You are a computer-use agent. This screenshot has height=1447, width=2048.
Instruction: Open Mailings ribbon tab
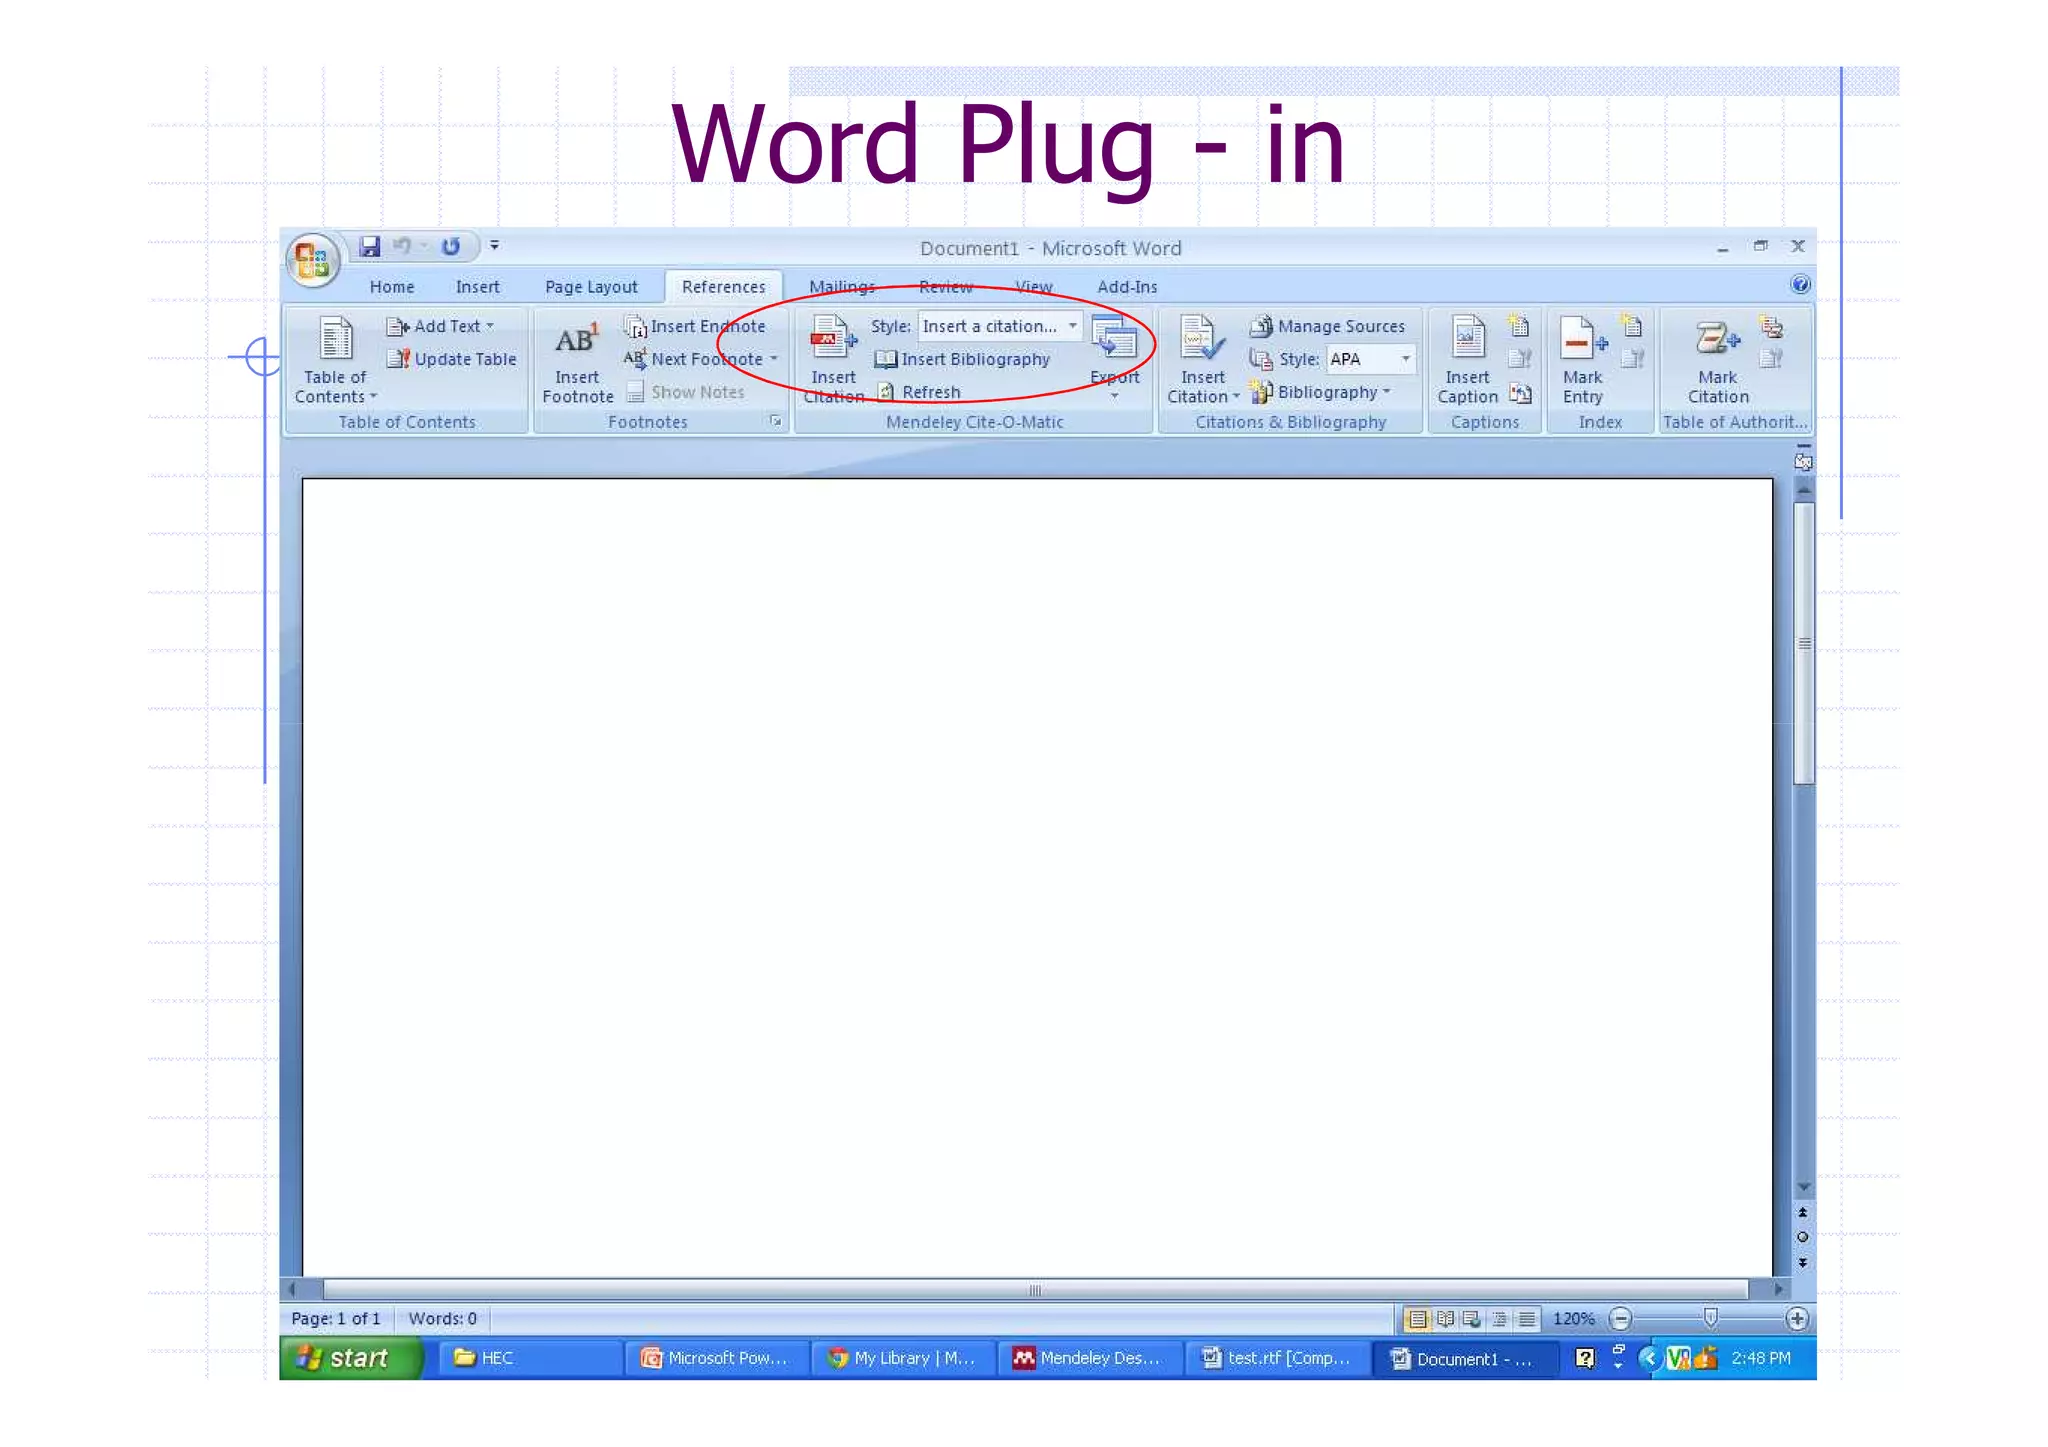pos(842,287)
